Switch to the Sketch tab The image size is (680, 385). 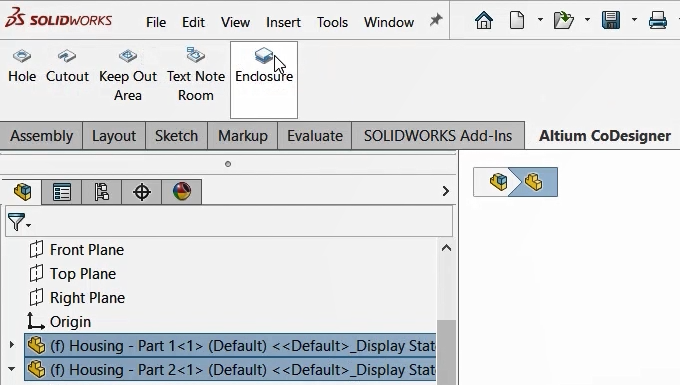[176, 136]
